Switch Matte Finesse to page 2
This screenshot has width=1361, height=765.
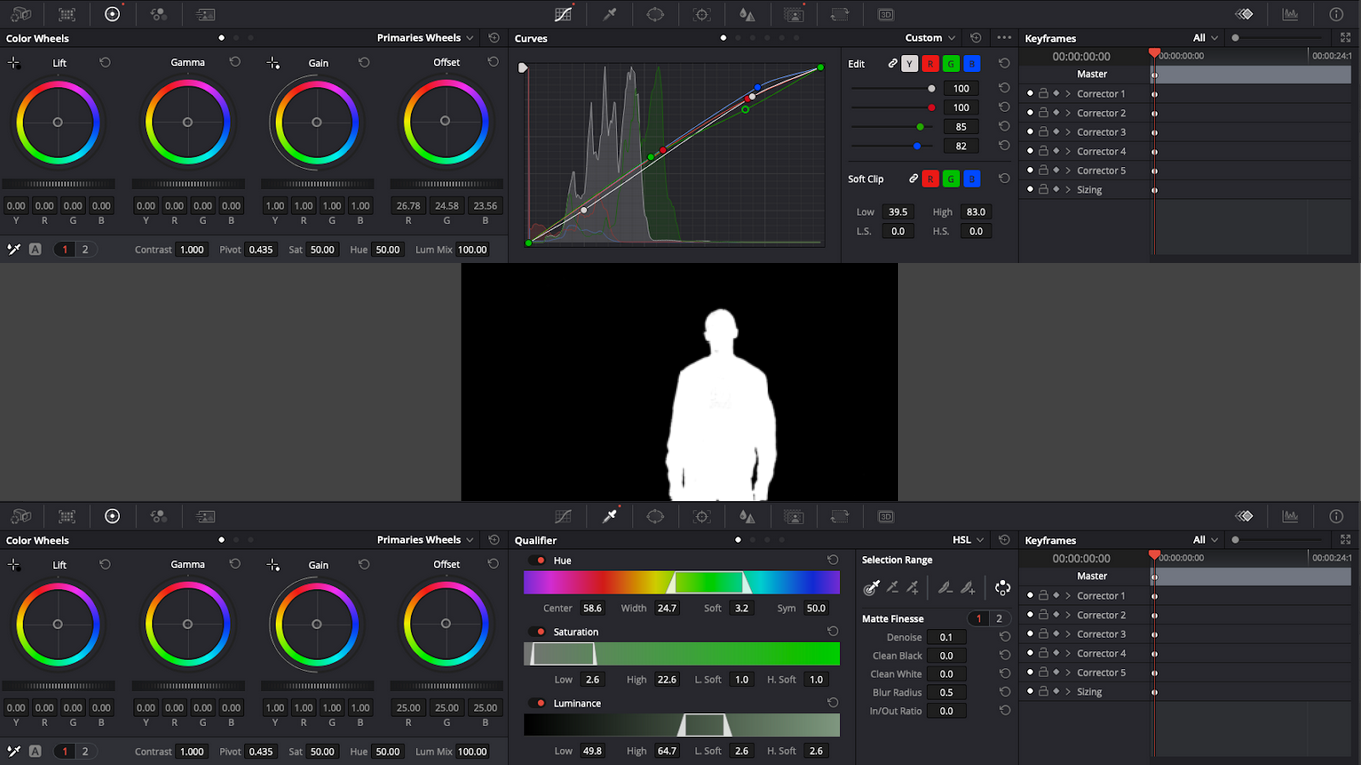click(x=998, y=619)
